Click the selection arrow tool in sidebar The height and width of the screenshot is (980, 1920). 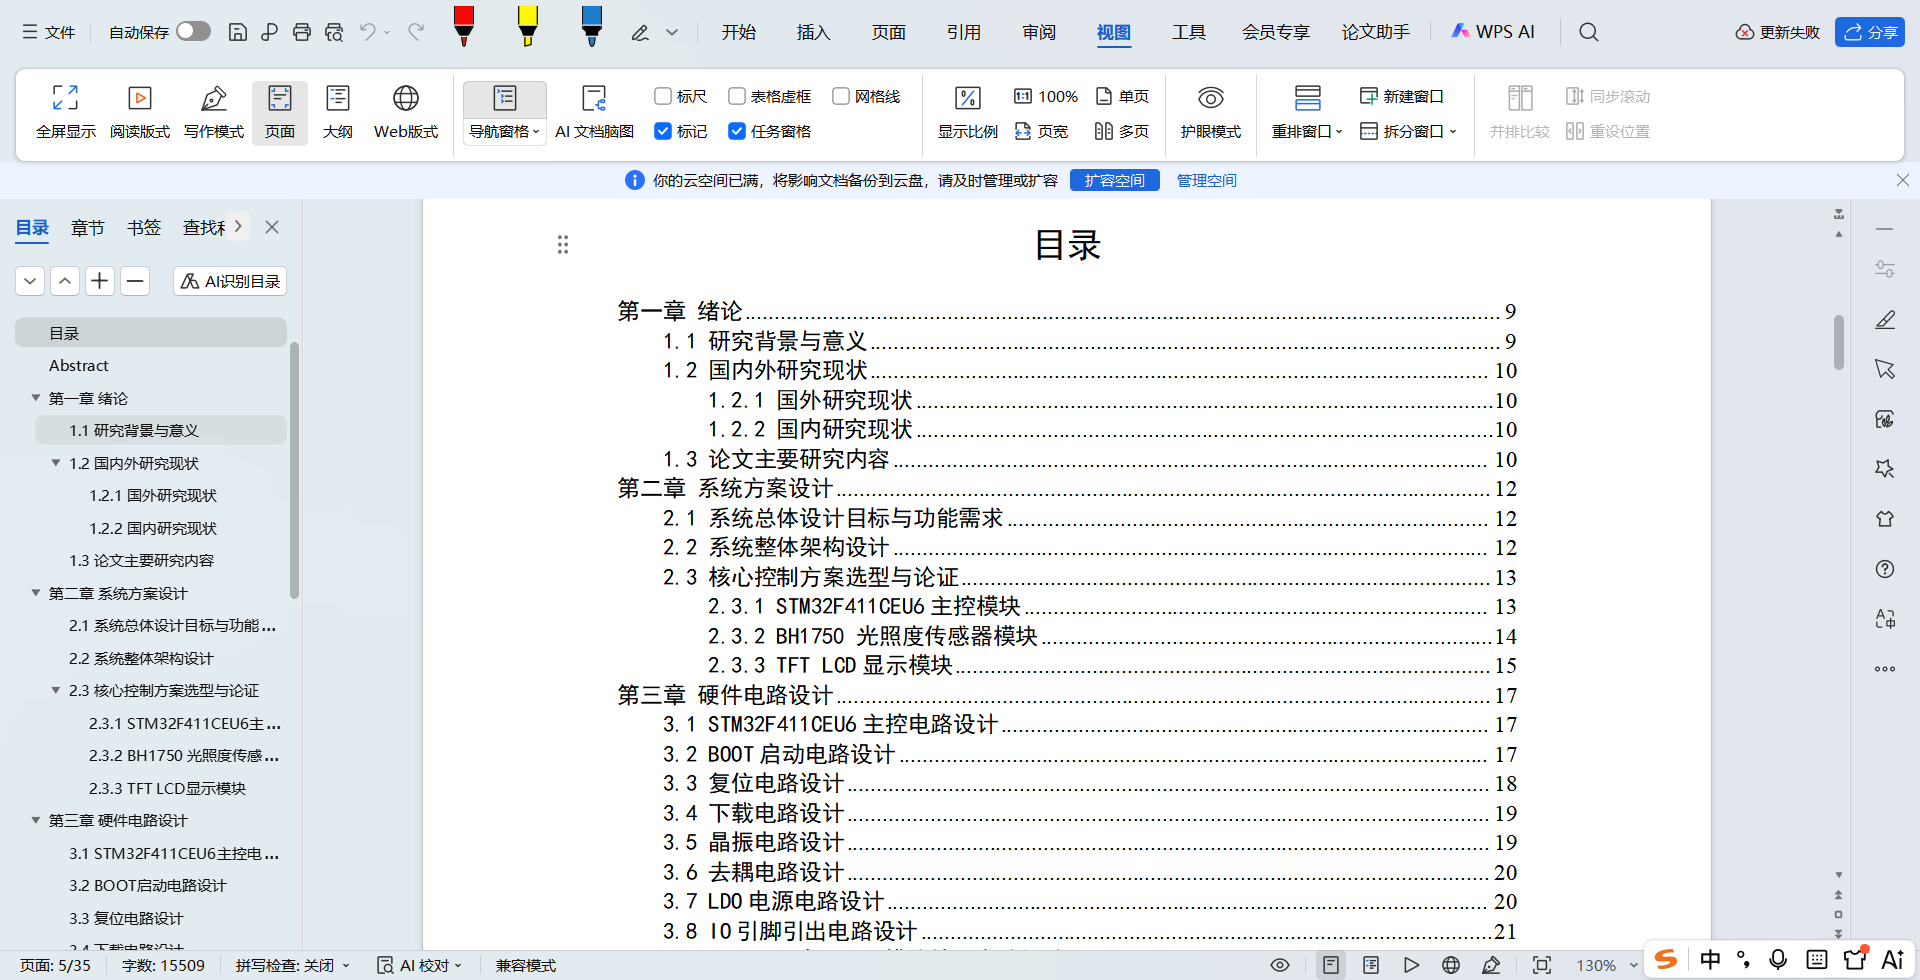point(1885,369)
